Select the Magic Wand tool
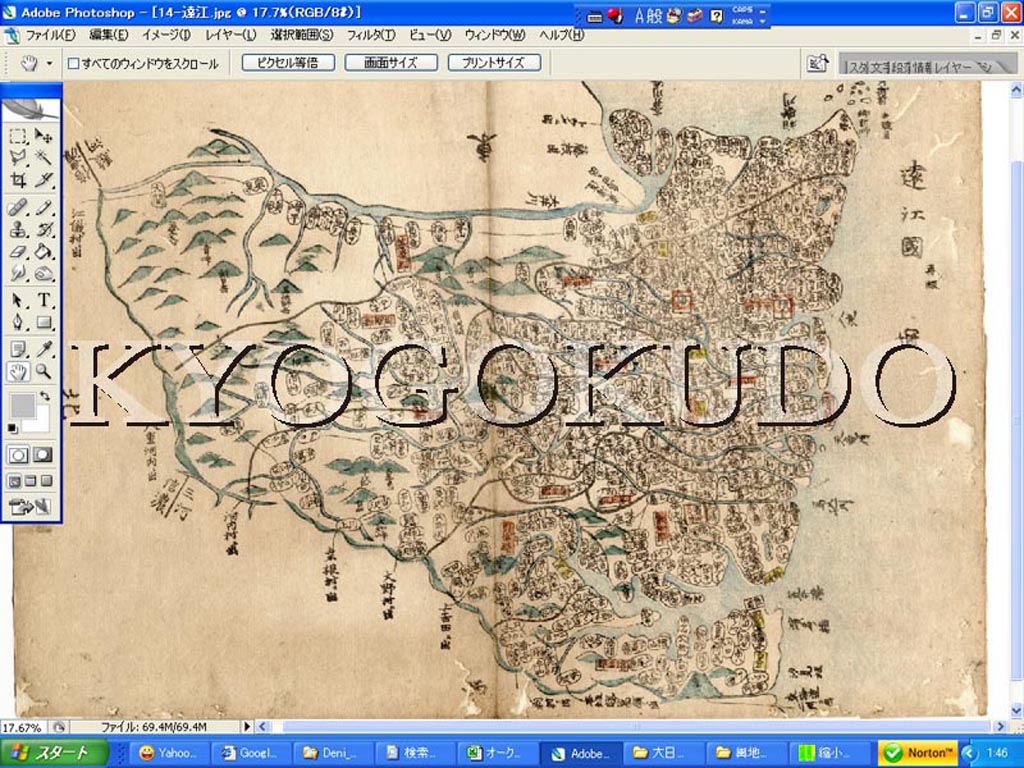The image size is (1024, 768). tap(43, 157)
